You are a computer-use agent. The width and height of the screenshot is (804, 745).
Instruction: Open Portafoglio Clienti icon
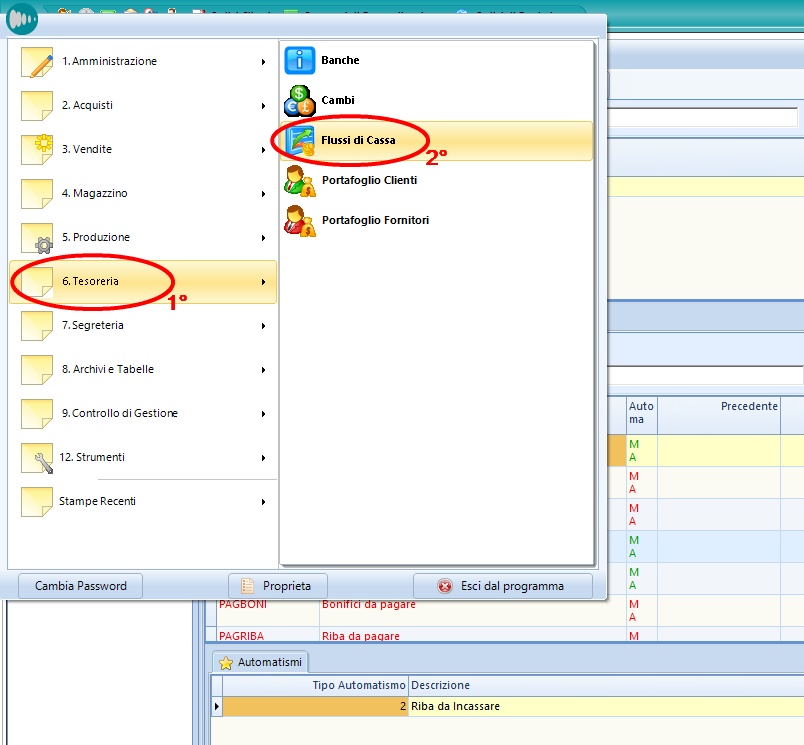click(x=300, y=181)
